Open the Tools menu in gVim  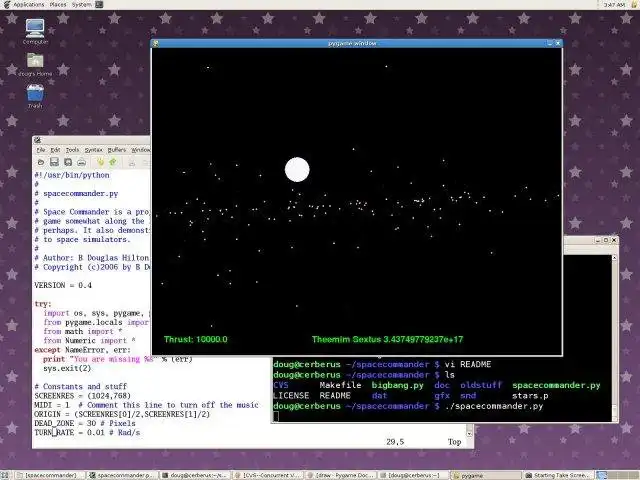72,150
